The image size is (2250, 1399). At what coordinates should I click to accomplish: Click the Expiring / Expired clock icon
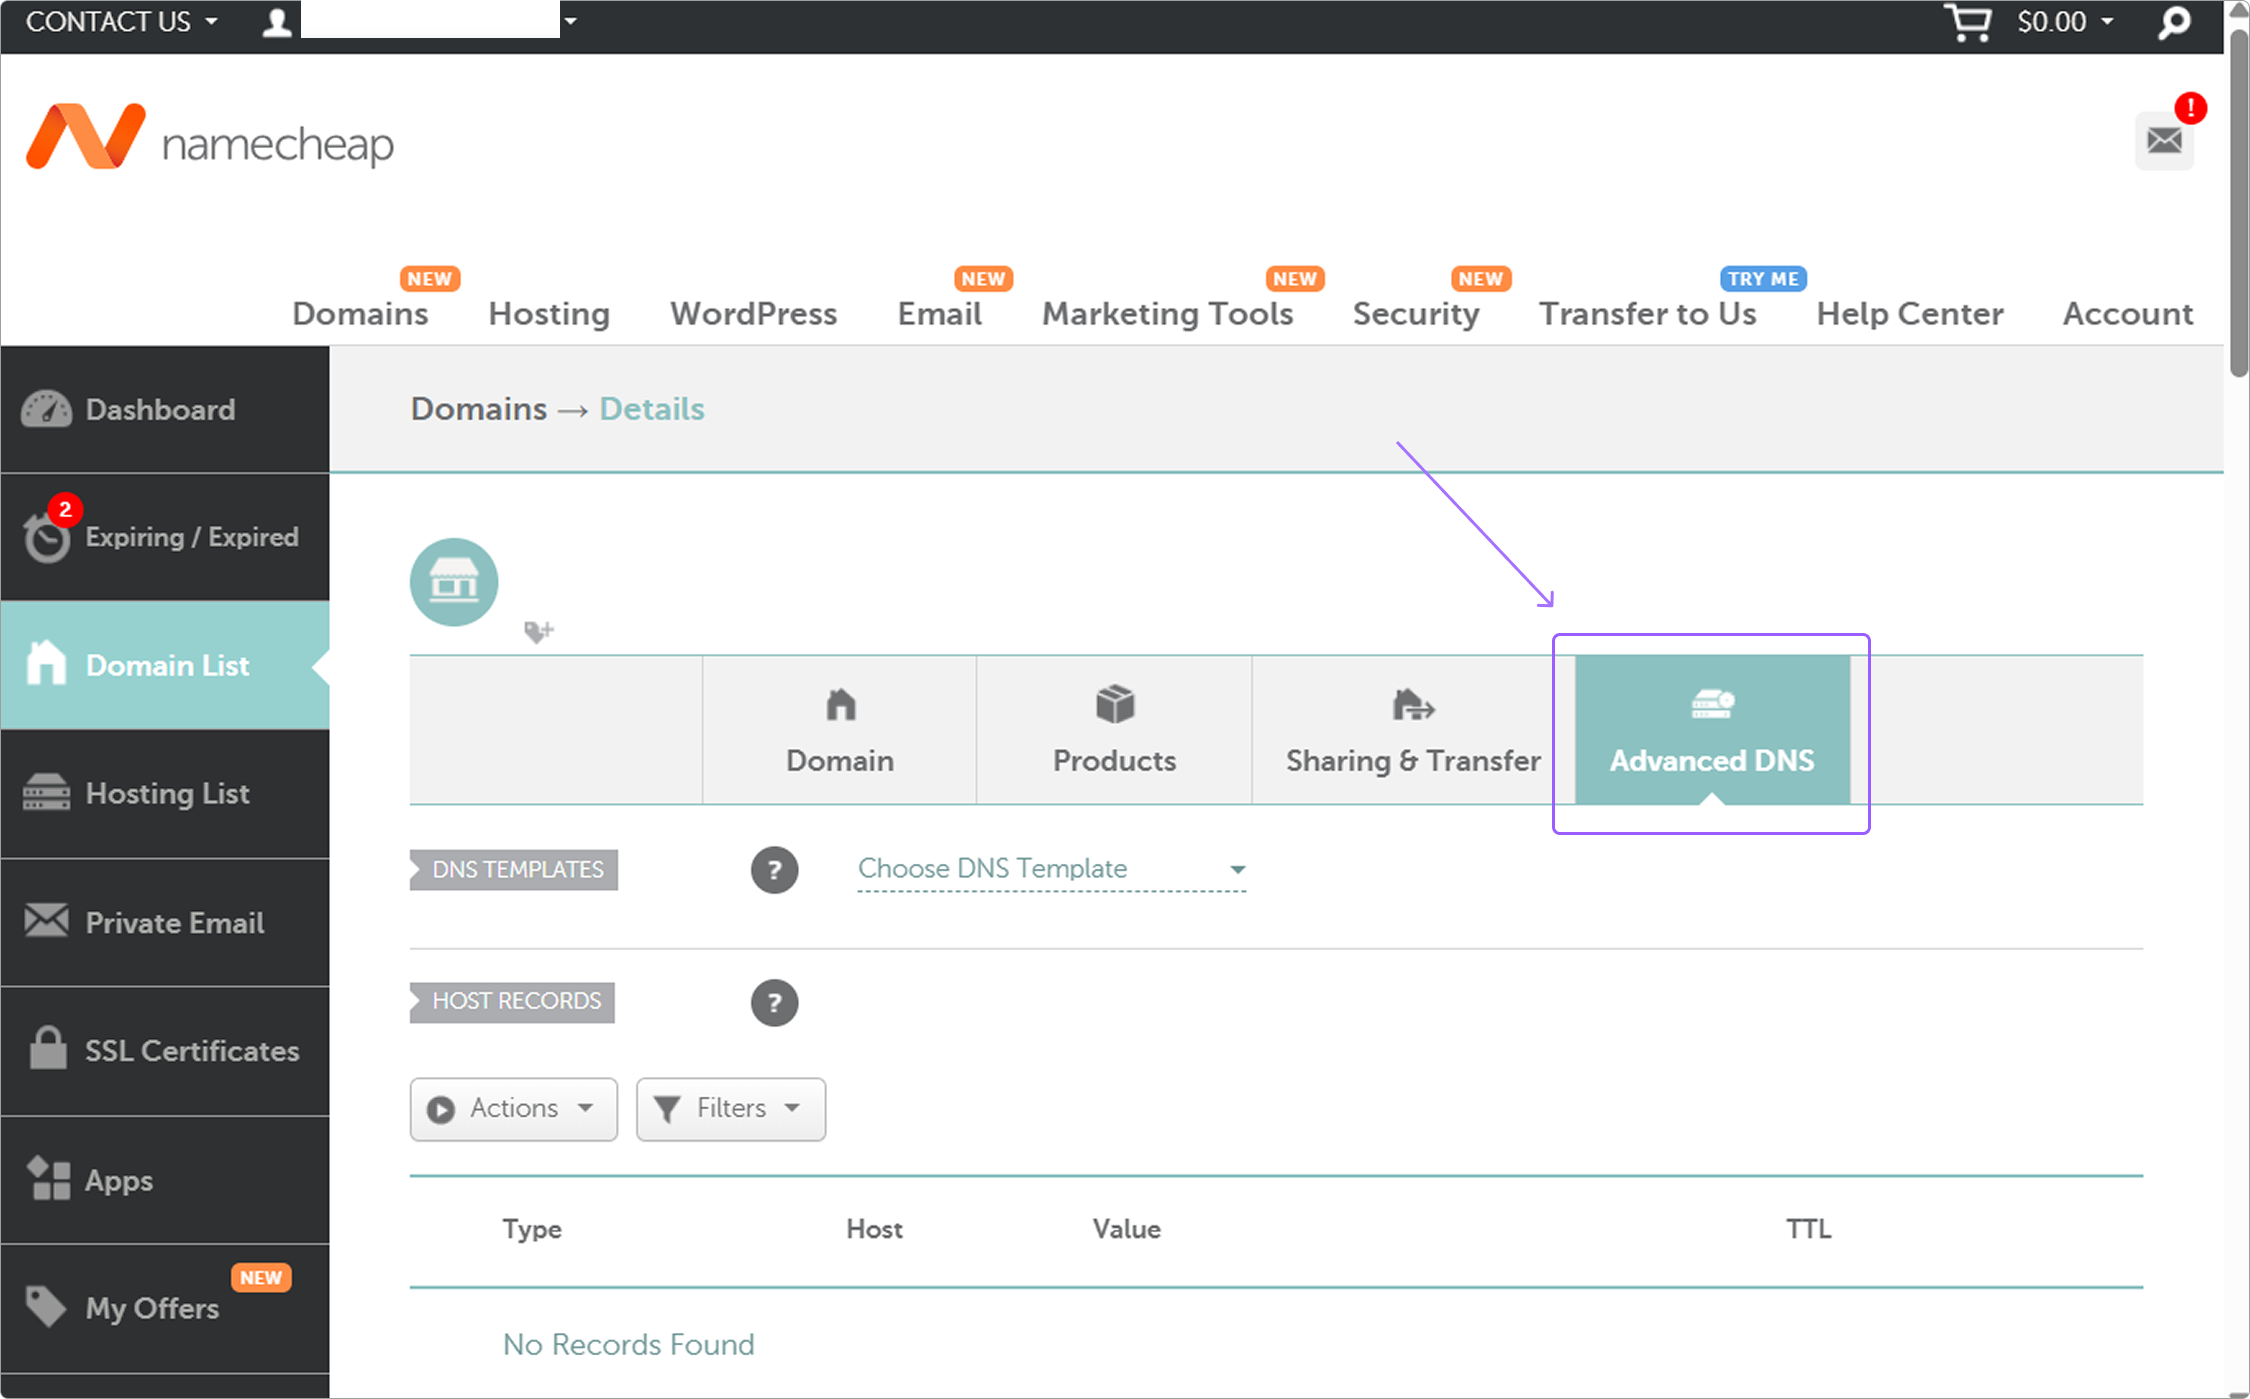pos(47,537)
